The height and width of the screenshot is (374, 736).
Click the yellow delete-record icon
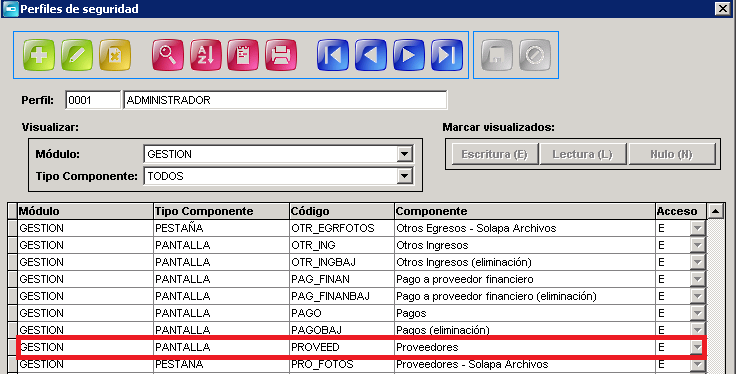click(115, 55)
